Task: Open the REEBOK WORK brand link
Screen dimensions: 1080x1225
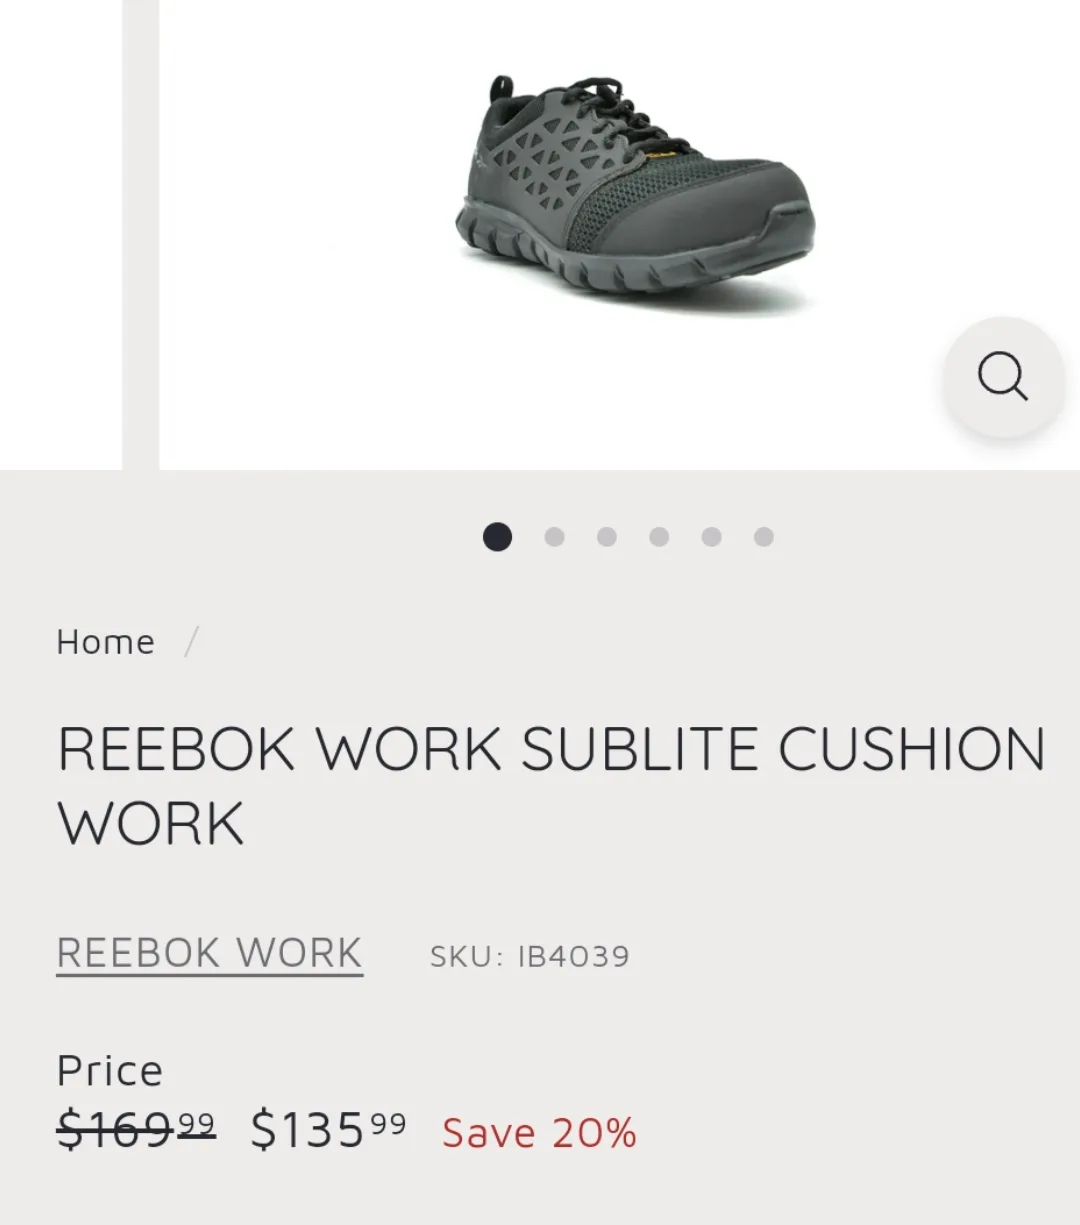Action: (x=210, y=953)
